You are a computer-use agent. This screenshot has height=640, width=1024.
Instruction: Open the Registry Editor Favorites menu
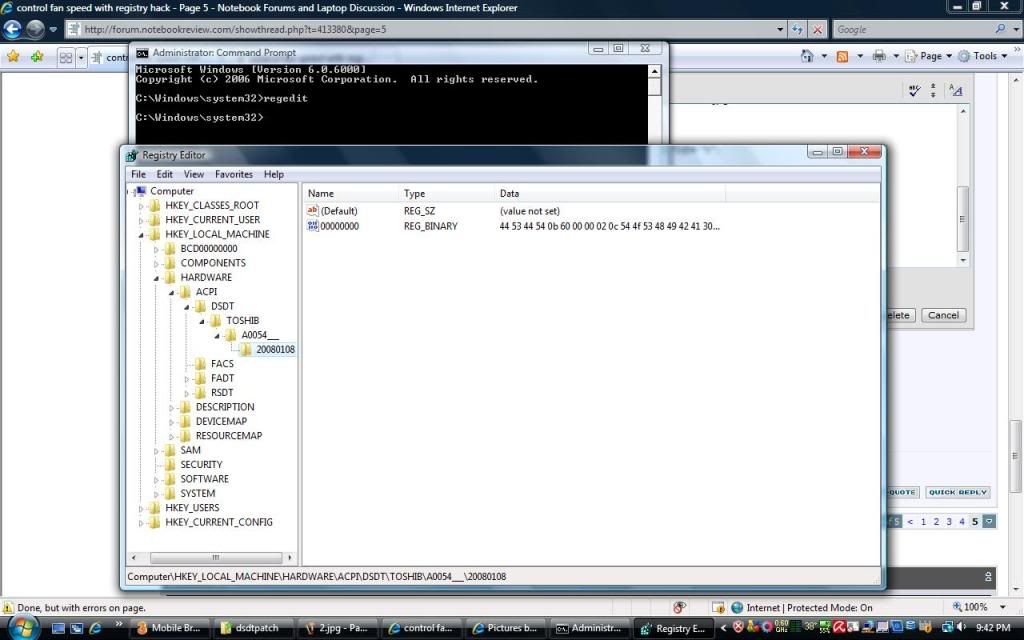click(234, 174)
